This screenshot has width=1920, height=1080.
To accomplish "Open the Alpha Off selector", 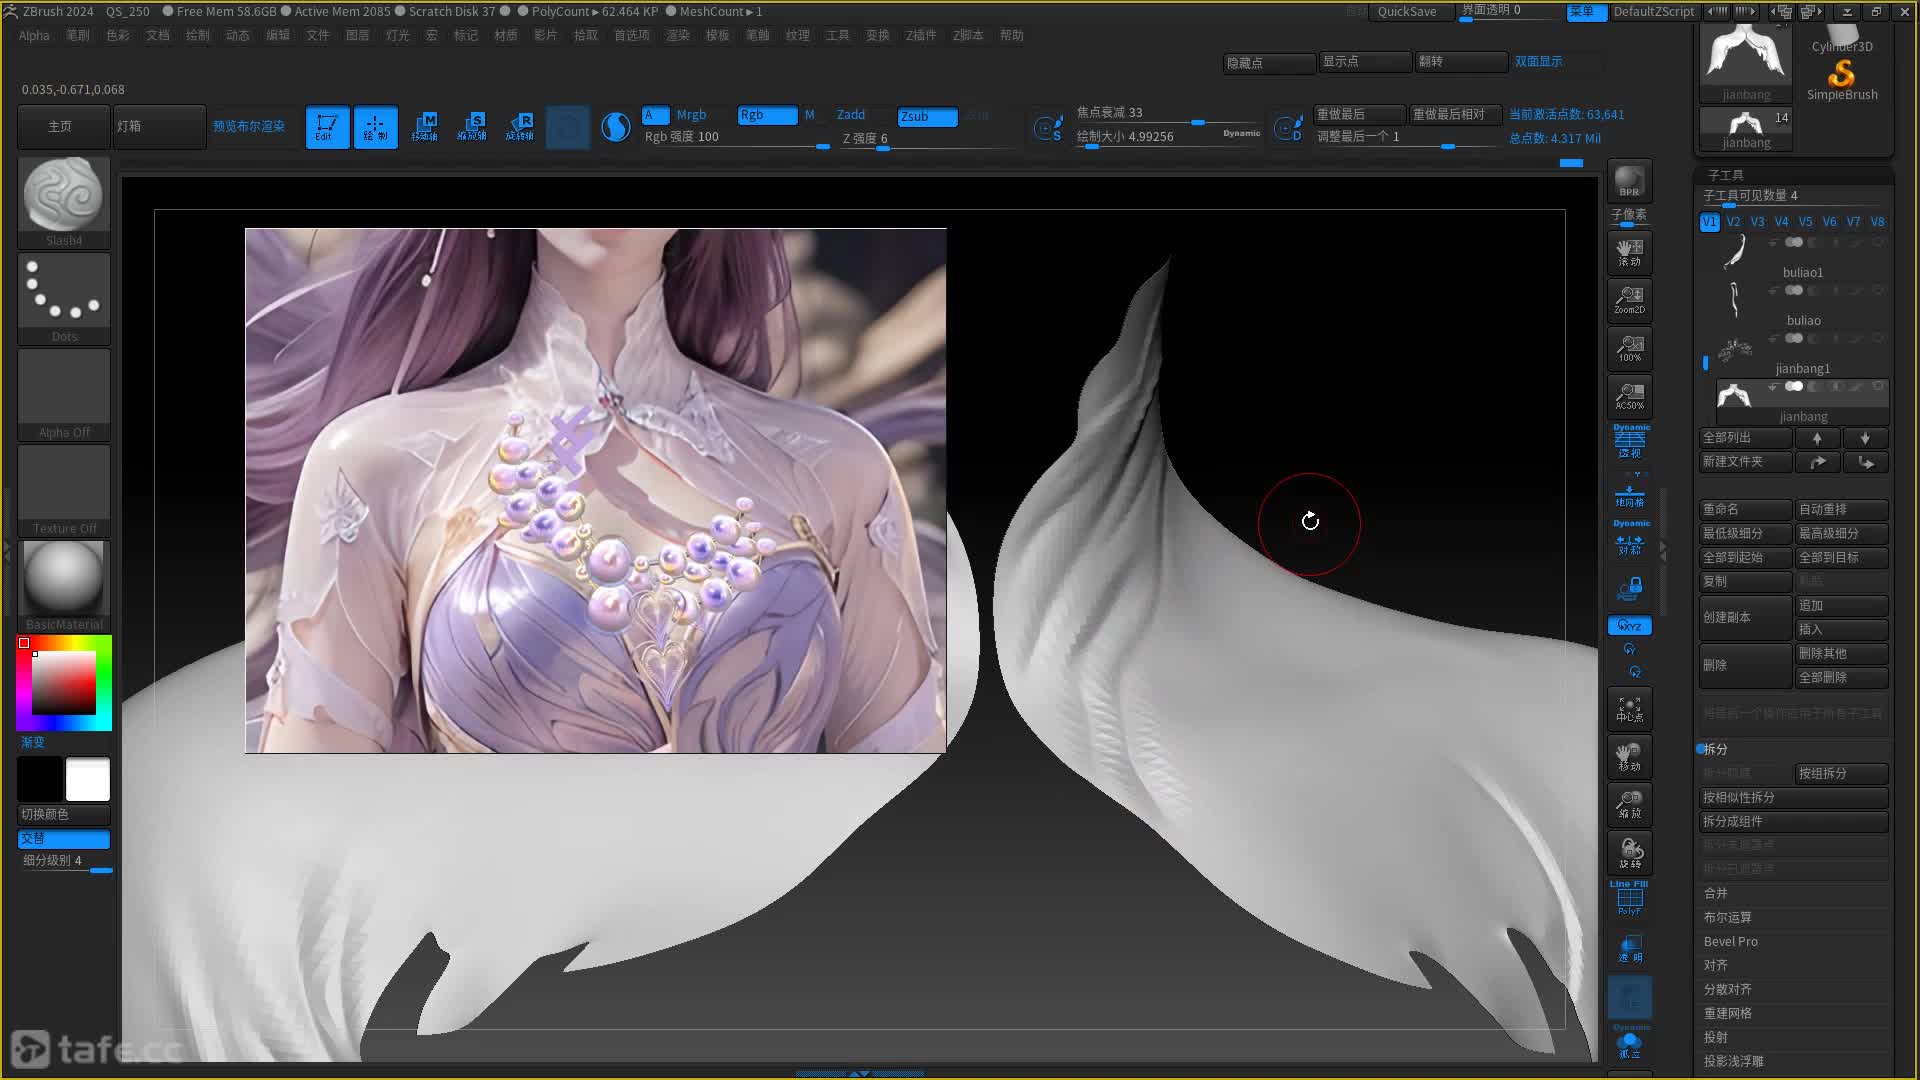I will [x=64, y=394].
